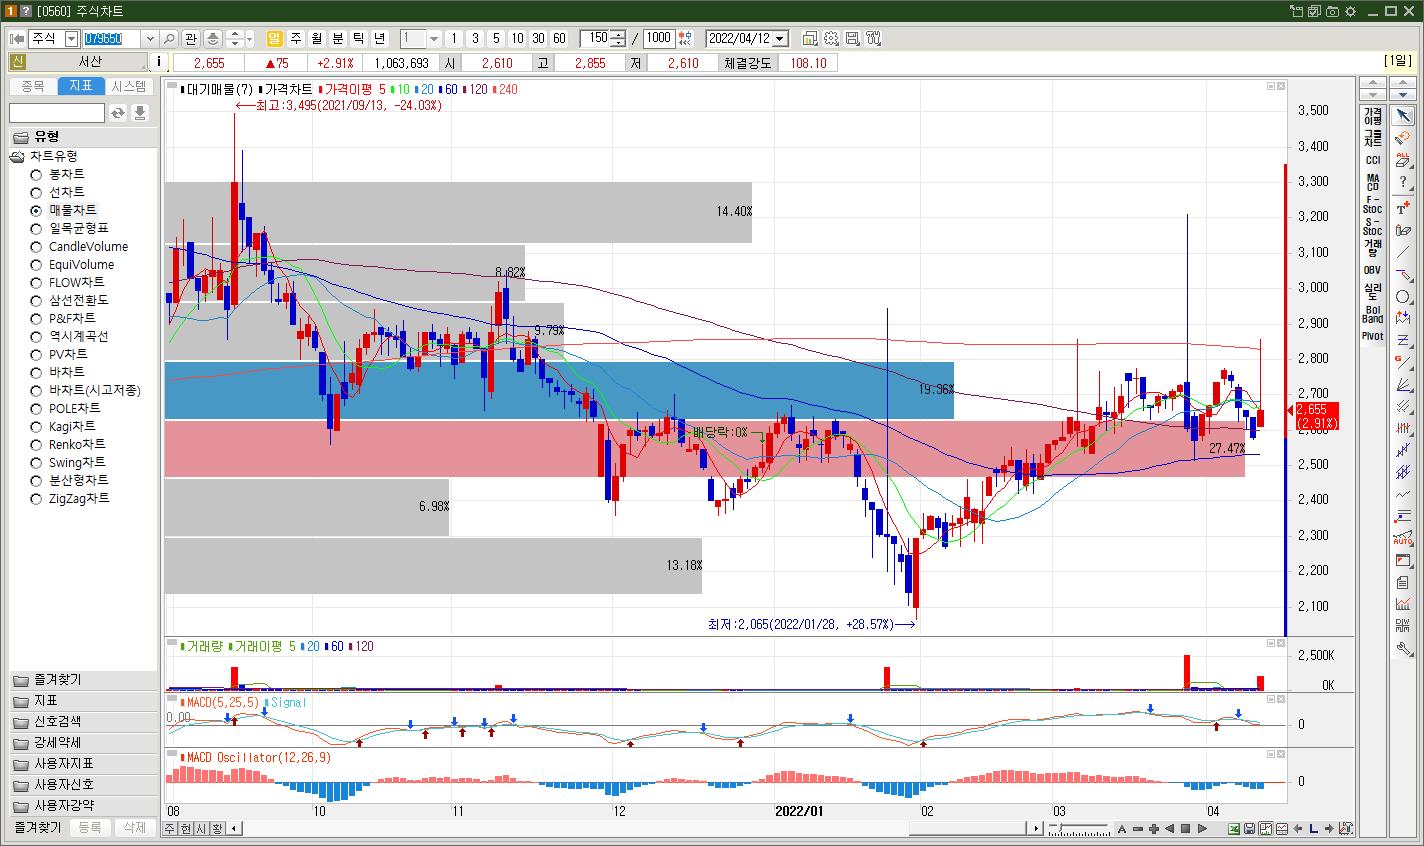Click the info 'i' icon next to stock name
The width and height of the screenshot is (1424, 846).
tap(160, 62)
